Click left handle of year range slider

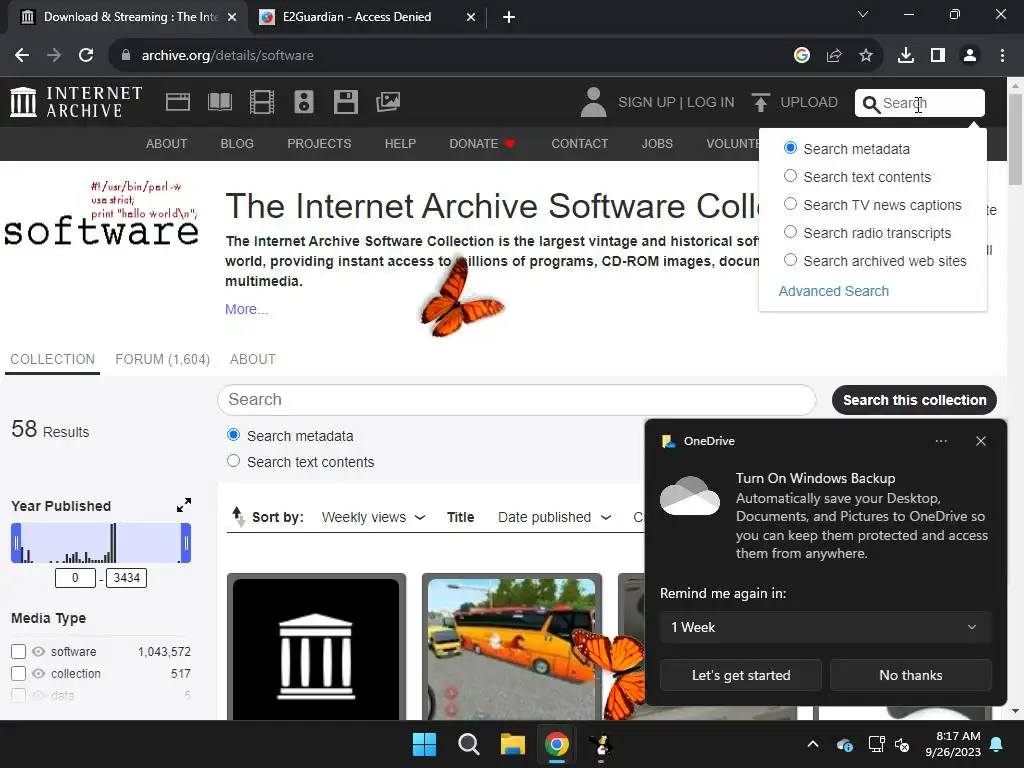tap(16, 543)
